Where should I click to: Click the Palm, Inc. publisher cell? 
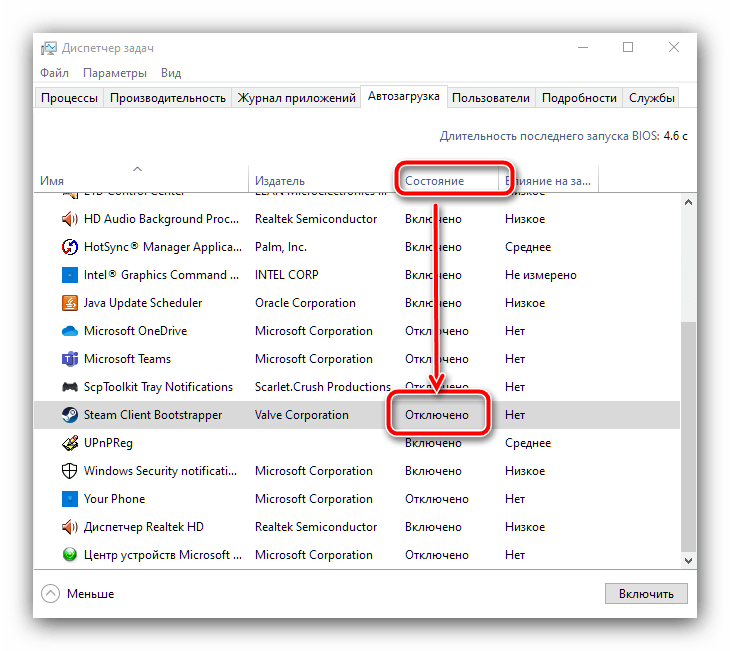coord(281,247)
